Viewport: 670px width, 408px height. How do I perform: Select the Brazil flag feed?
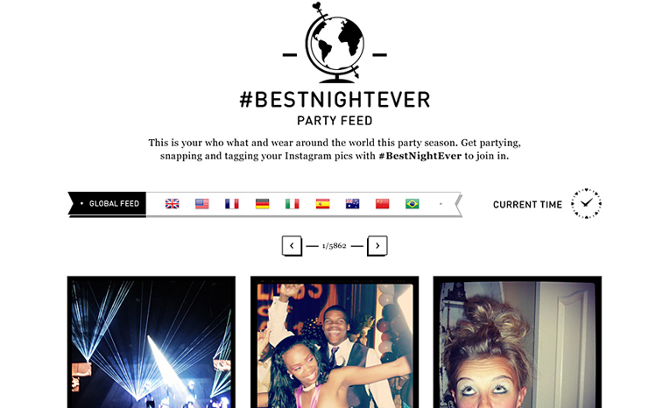[412, 204]
